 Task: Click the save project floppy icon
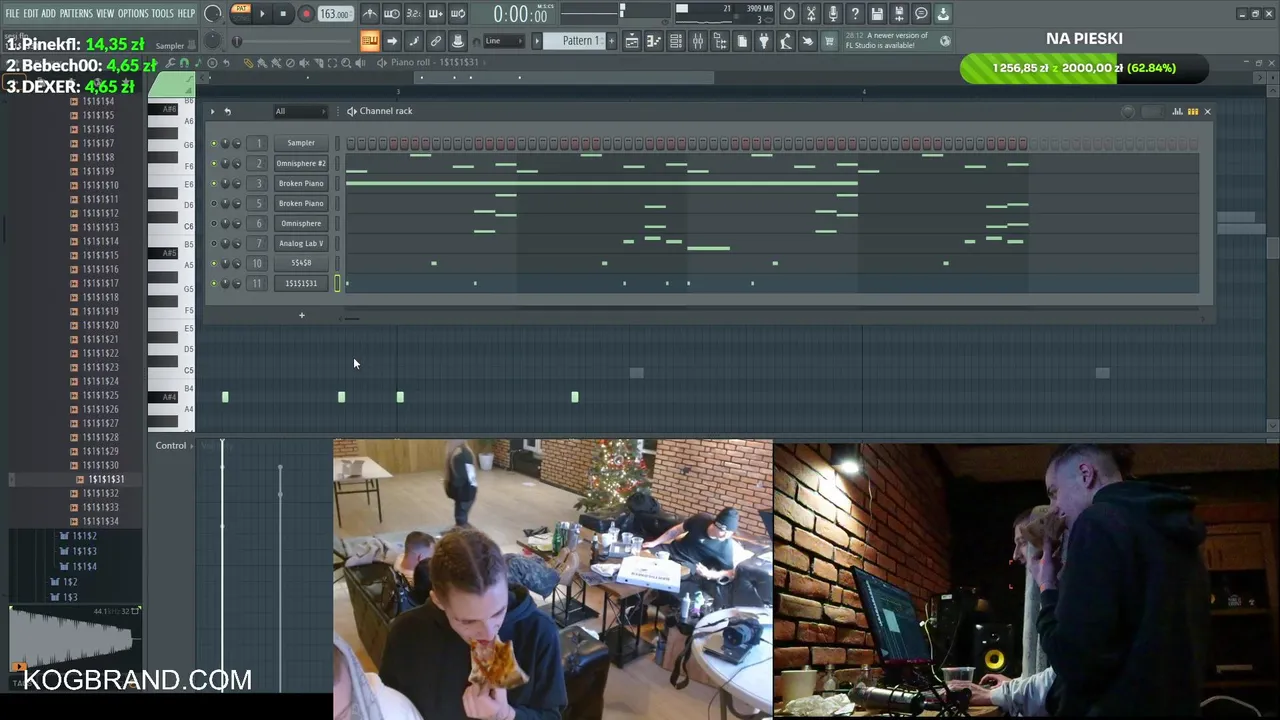tap(877, 14)
